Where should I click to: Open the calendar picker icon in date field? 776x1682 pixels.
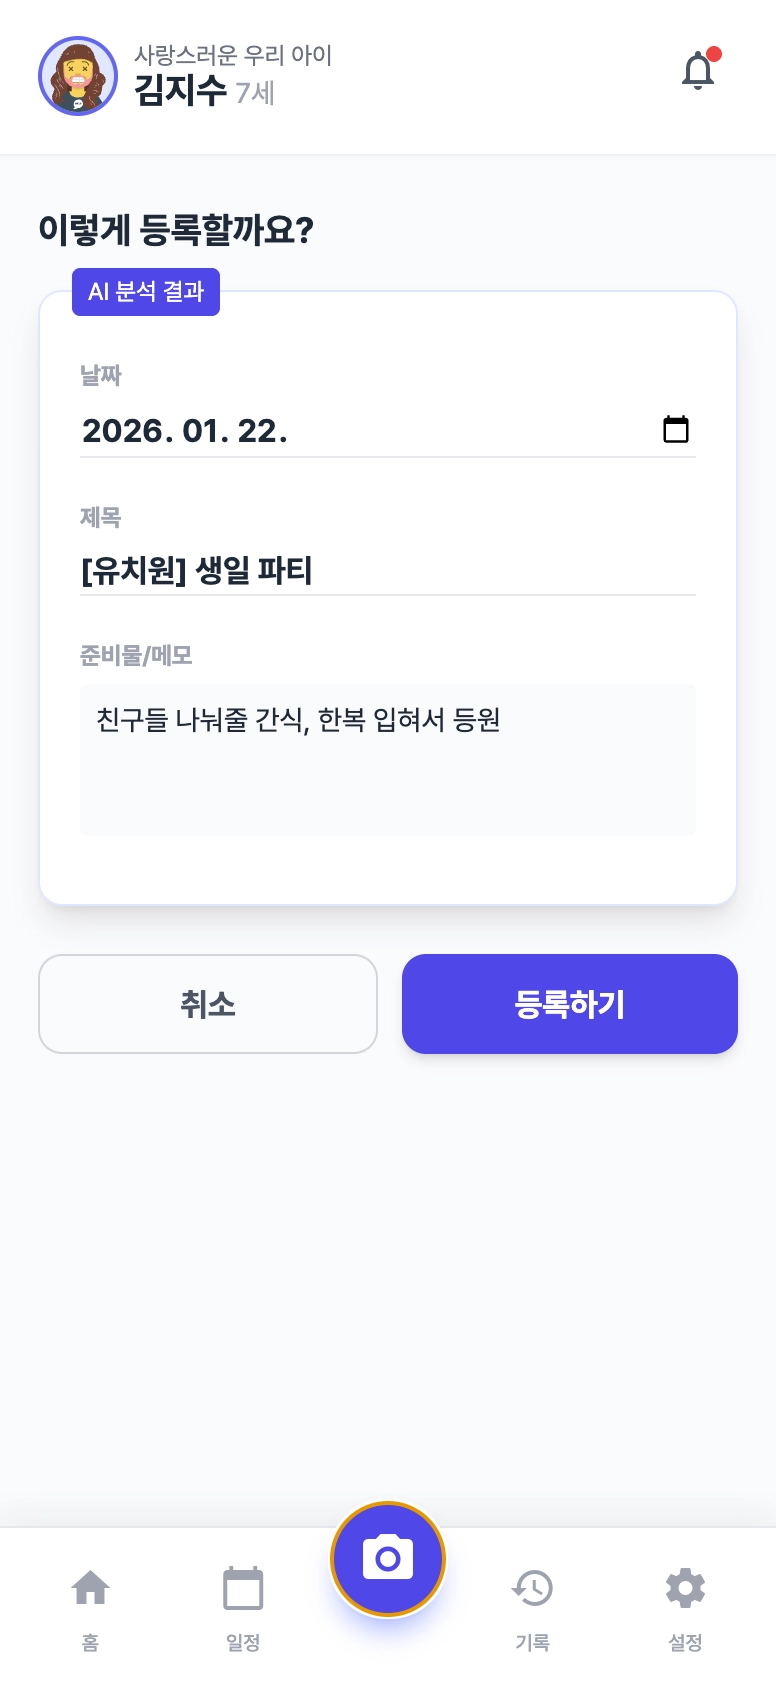pyautogui.click(x=676, y=430)
